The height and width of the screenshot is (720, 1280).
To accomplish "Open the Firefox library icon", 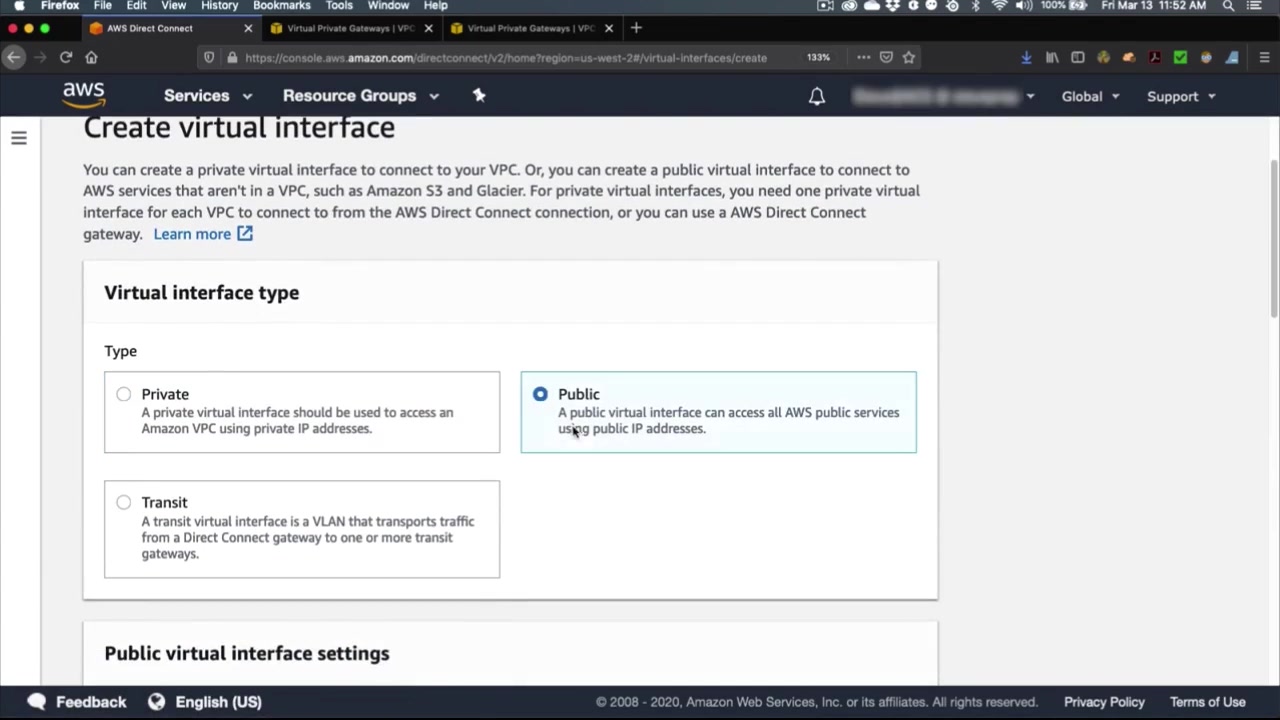I will [1052, 57].
